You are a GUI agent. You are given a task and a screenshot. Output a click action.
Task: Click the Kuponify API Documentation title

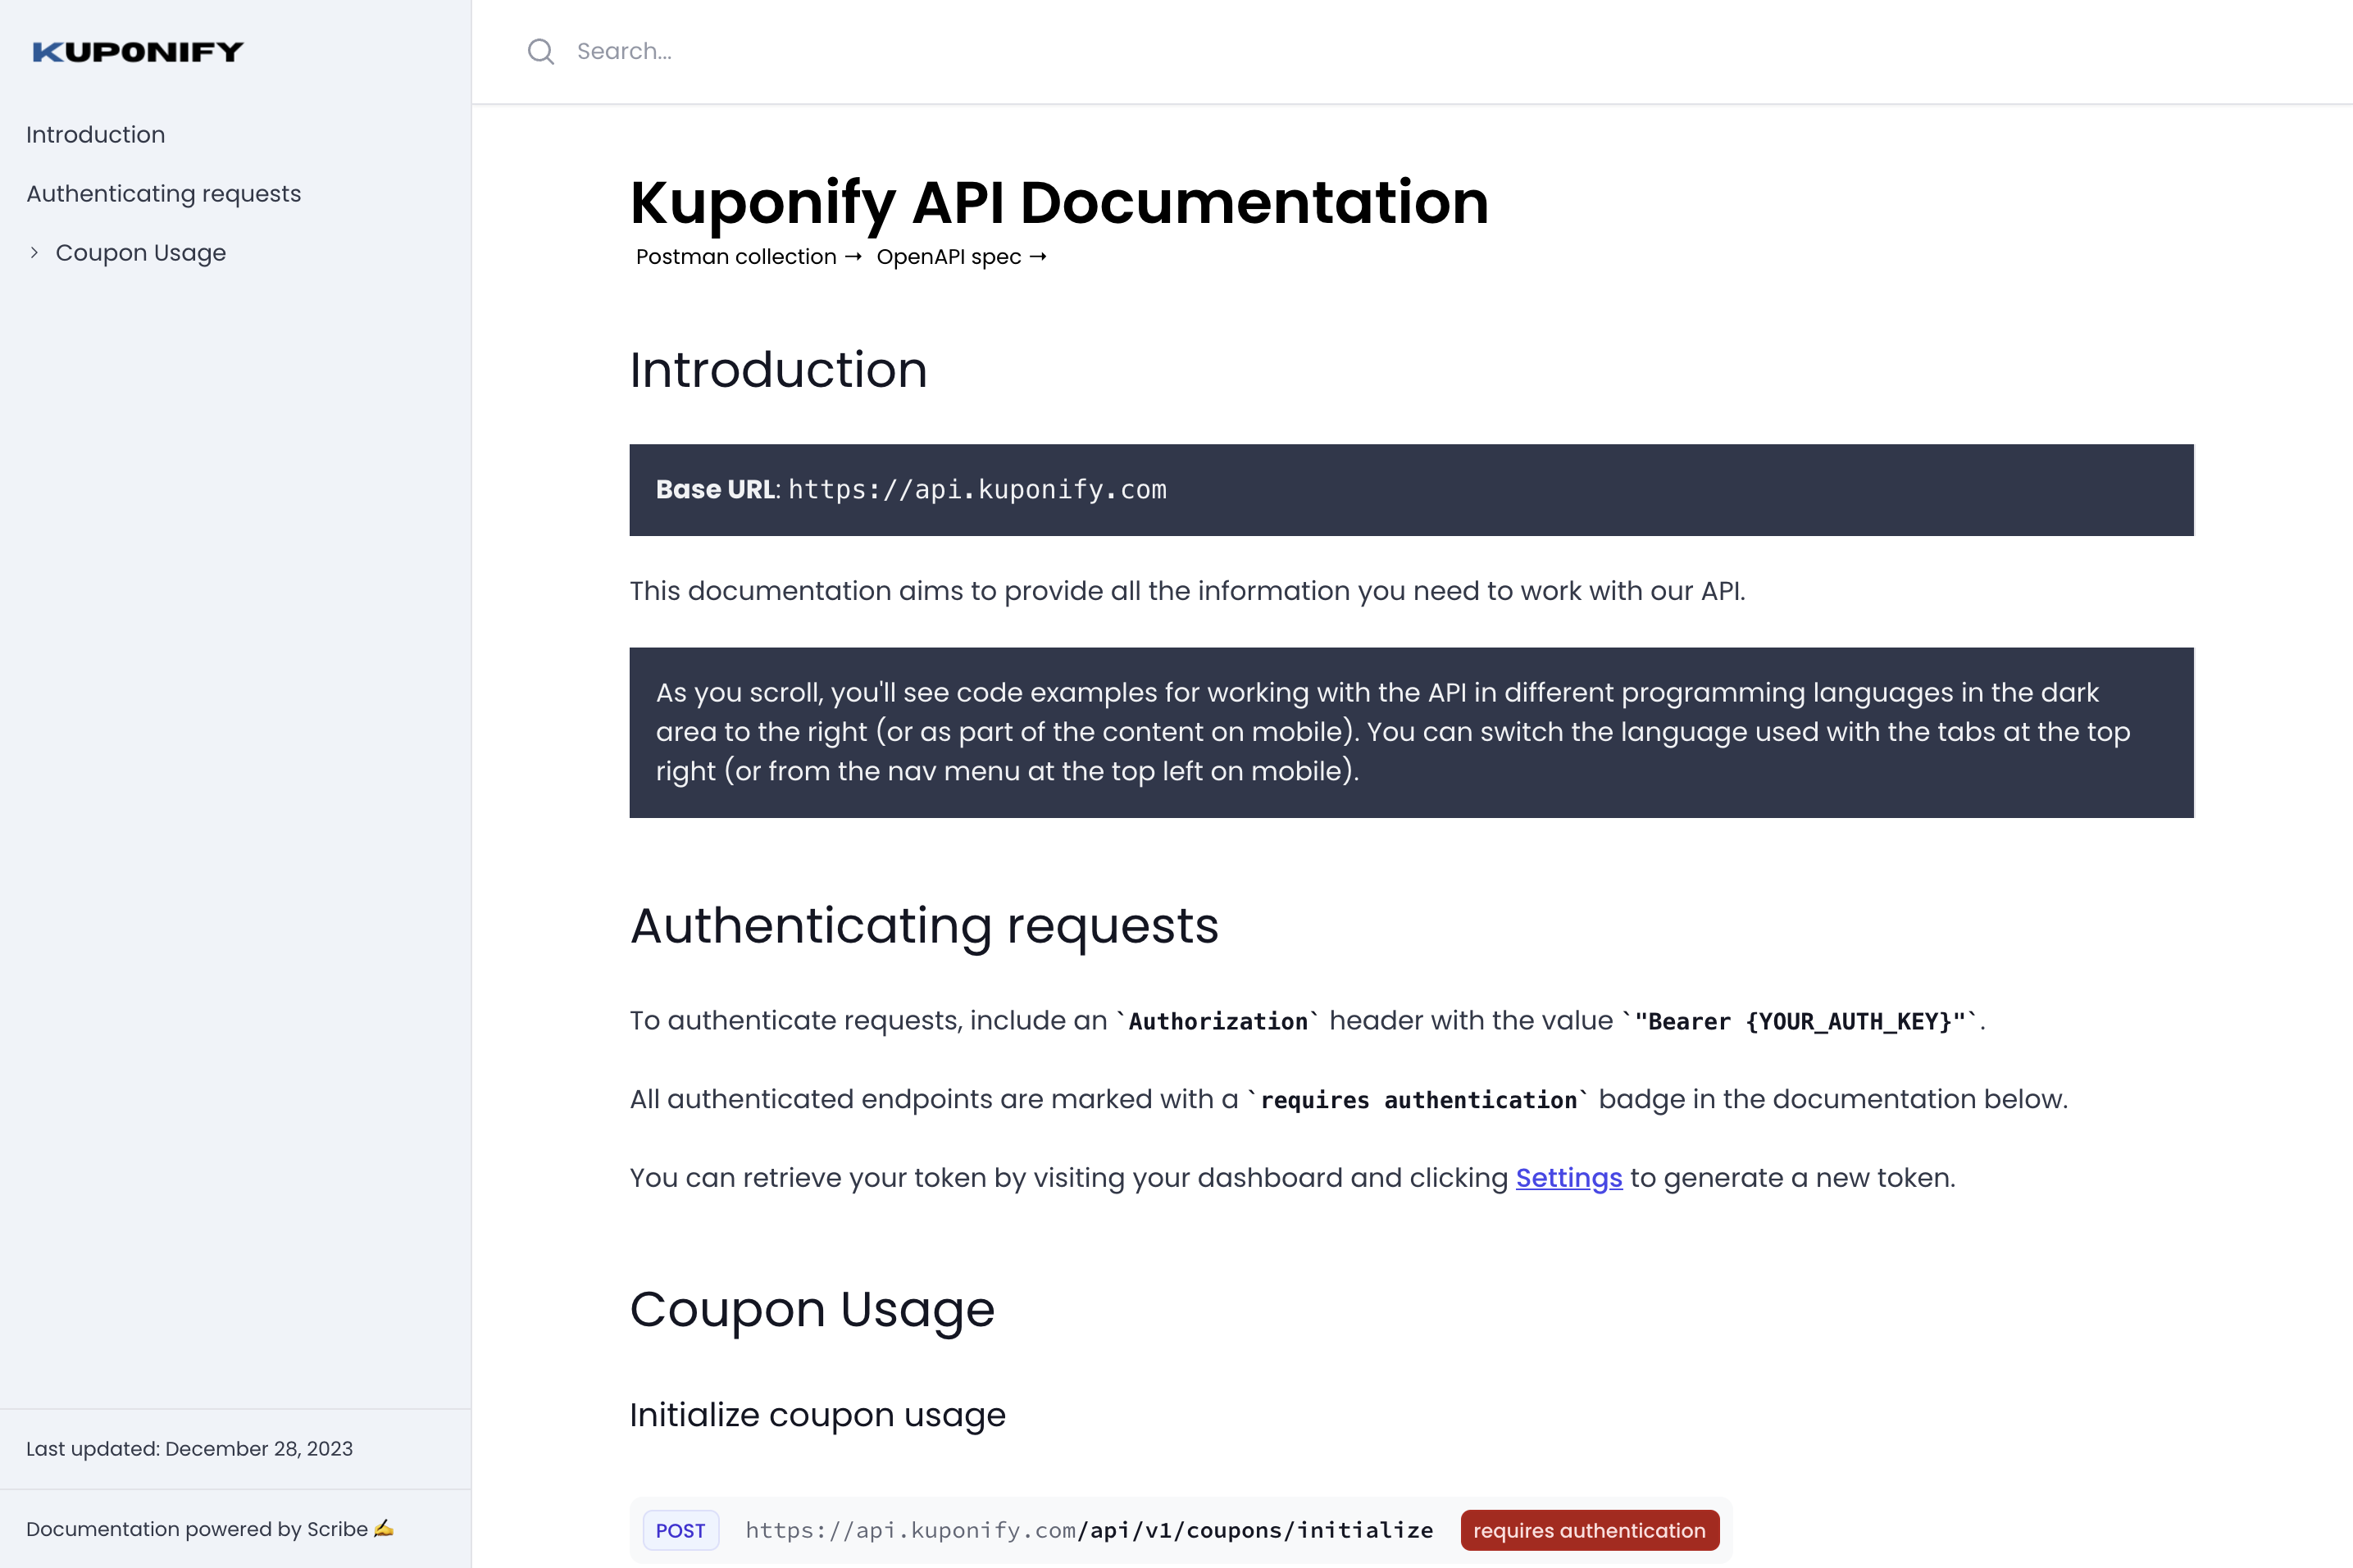click(x=1059, y=203)
